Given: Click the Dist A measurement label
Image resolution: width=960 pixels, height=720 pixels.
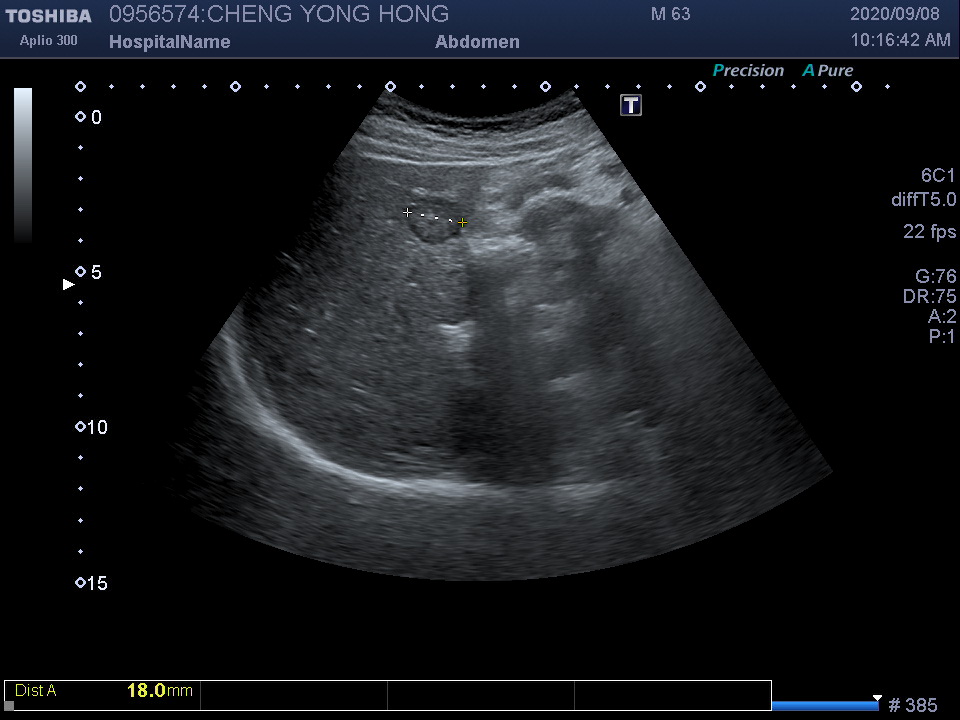Looking at the screenshot, I should pos(36,691).
